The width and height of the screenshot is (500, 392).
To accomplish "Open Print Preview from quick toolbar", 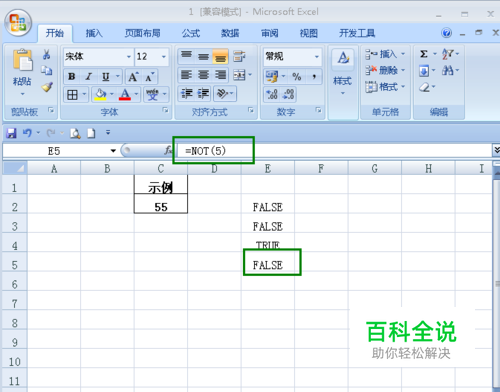I will (x=75, y=133).
